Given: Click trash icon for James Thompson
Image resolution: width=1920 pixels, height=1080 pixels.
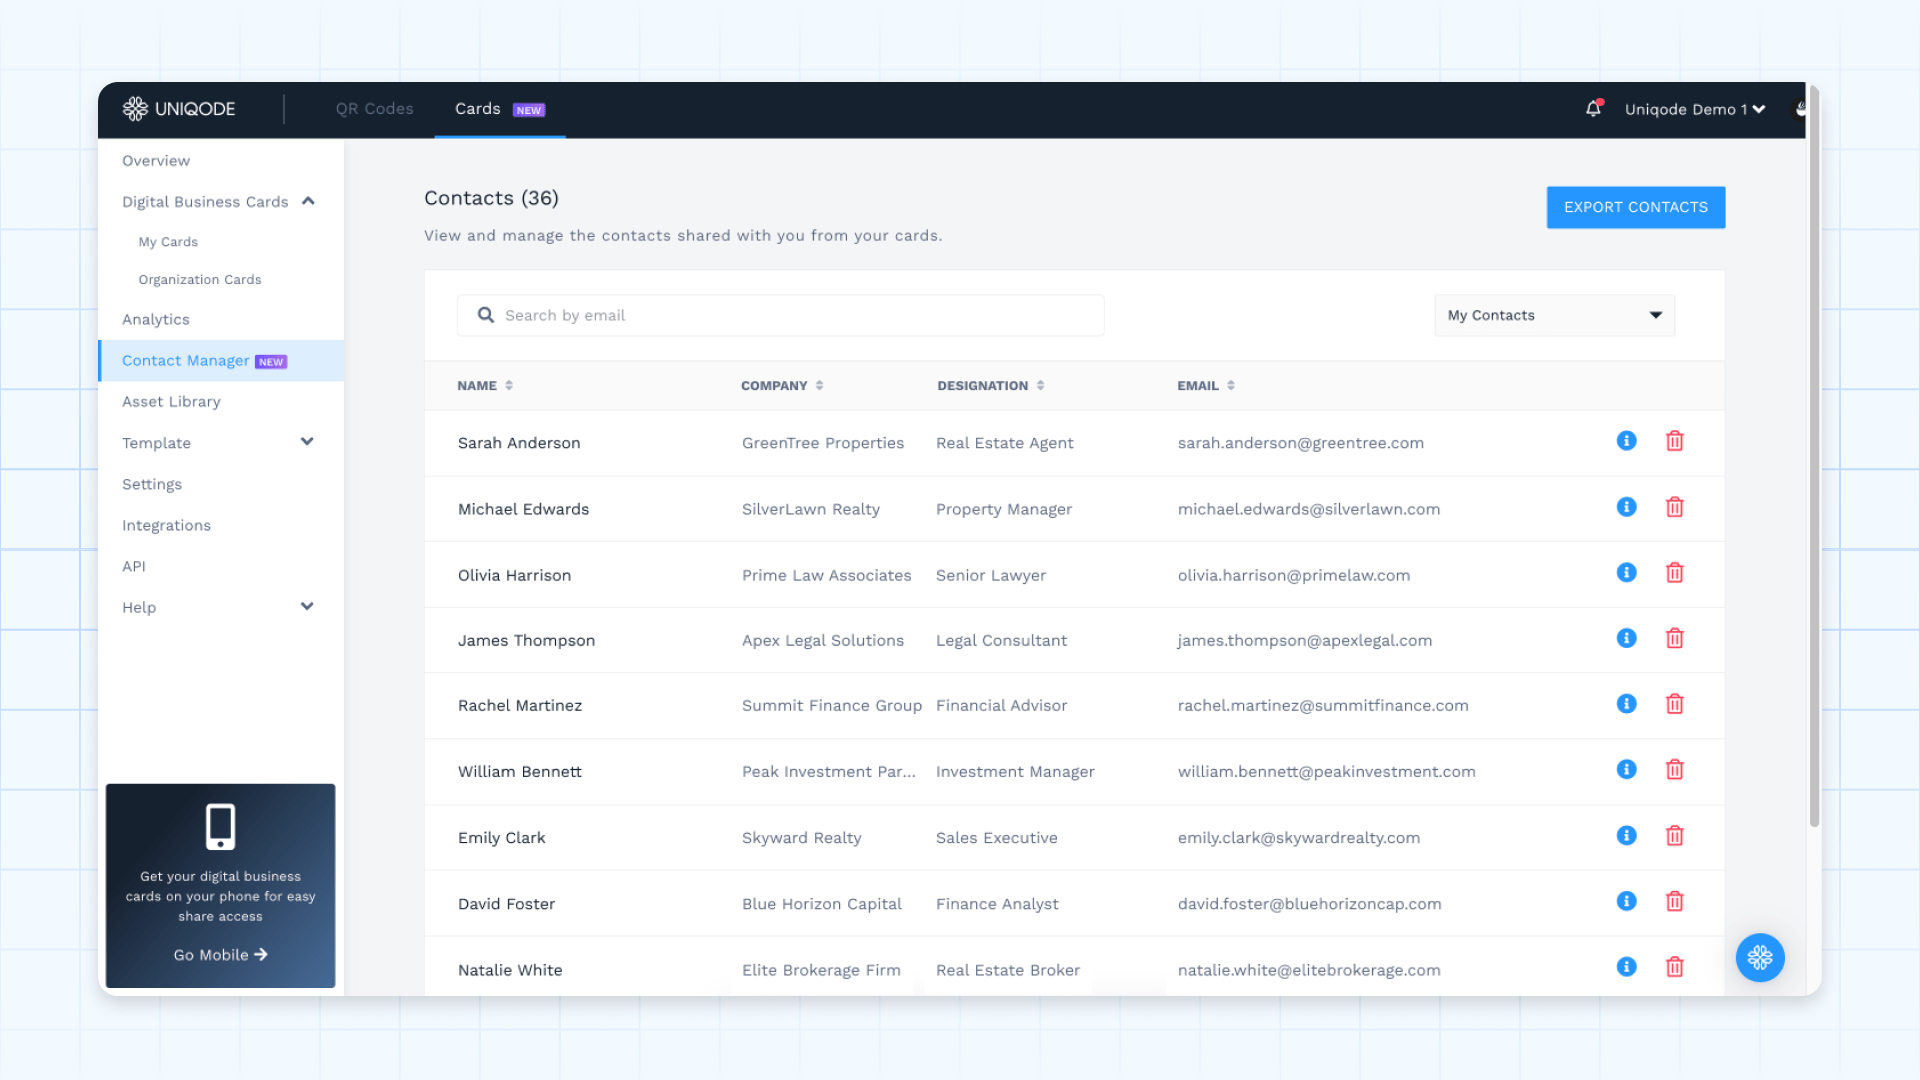Looking at the screenshot, I should coord(1674,638).
